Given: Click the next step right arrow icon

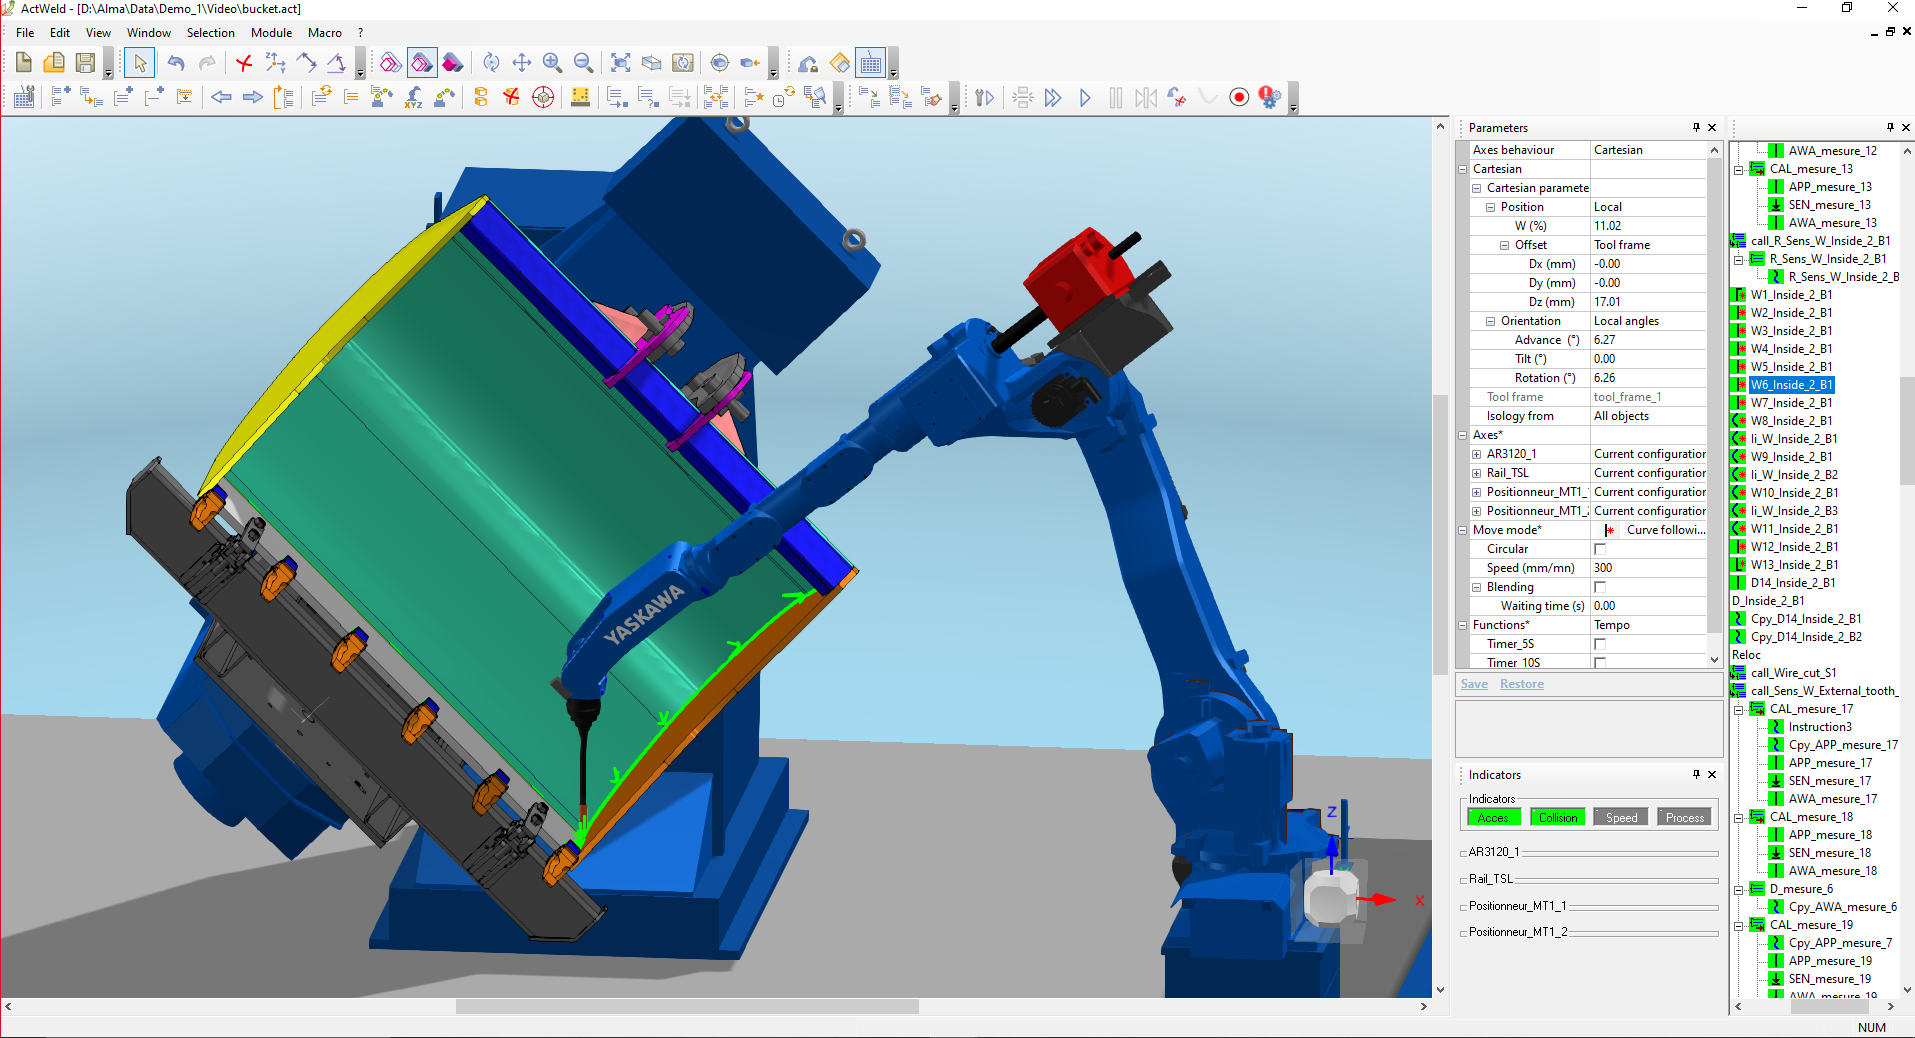Looking at the screenshot, I should (x=252, y=97).
